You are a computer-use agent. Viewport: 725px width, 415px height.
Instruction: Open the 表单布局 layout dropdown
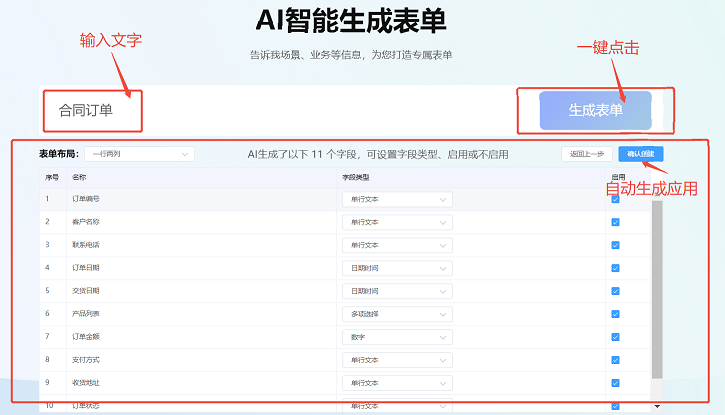[x=139, y=154]
